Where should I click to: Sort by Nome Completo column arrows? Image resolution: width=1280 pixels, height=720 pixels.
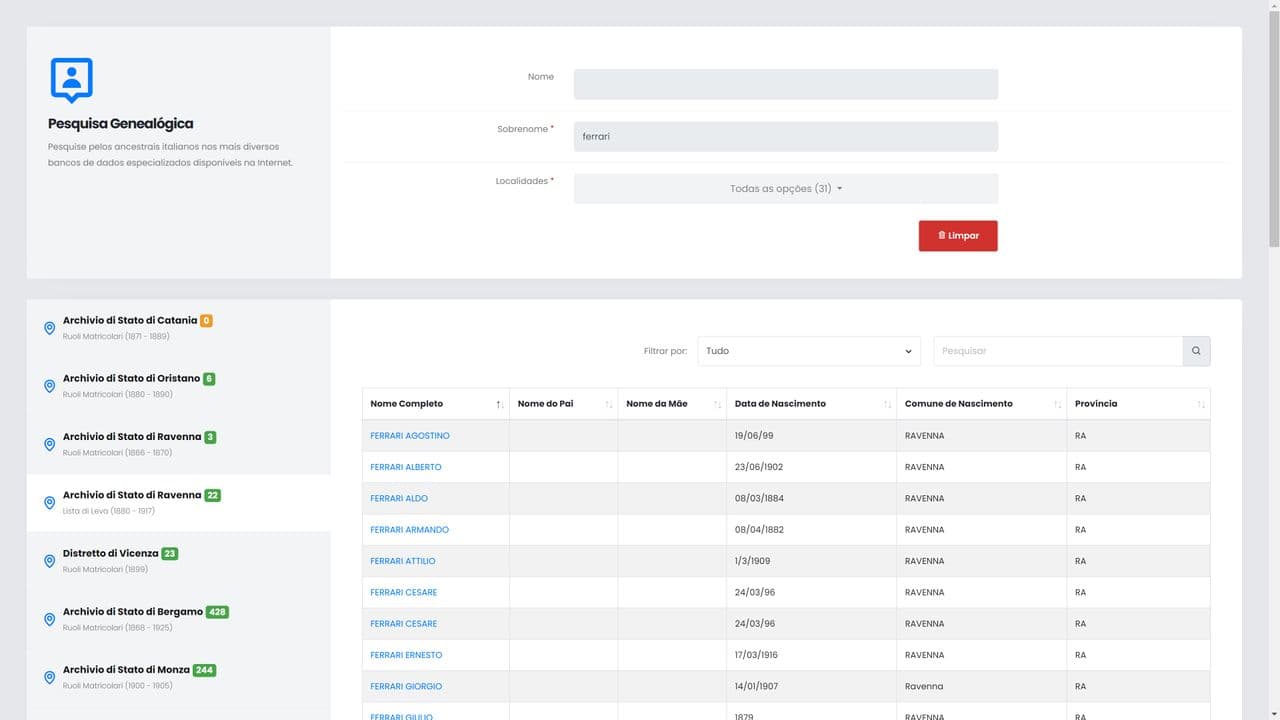click(499, 404)
